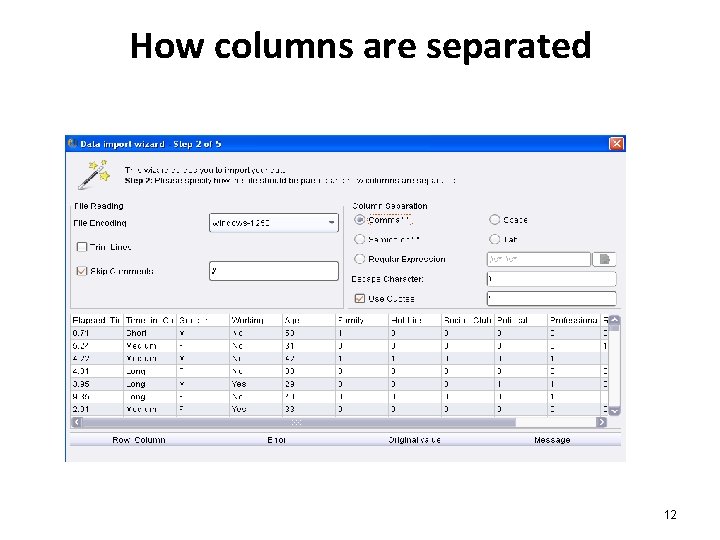Select the Semicolon separator option

360,239
